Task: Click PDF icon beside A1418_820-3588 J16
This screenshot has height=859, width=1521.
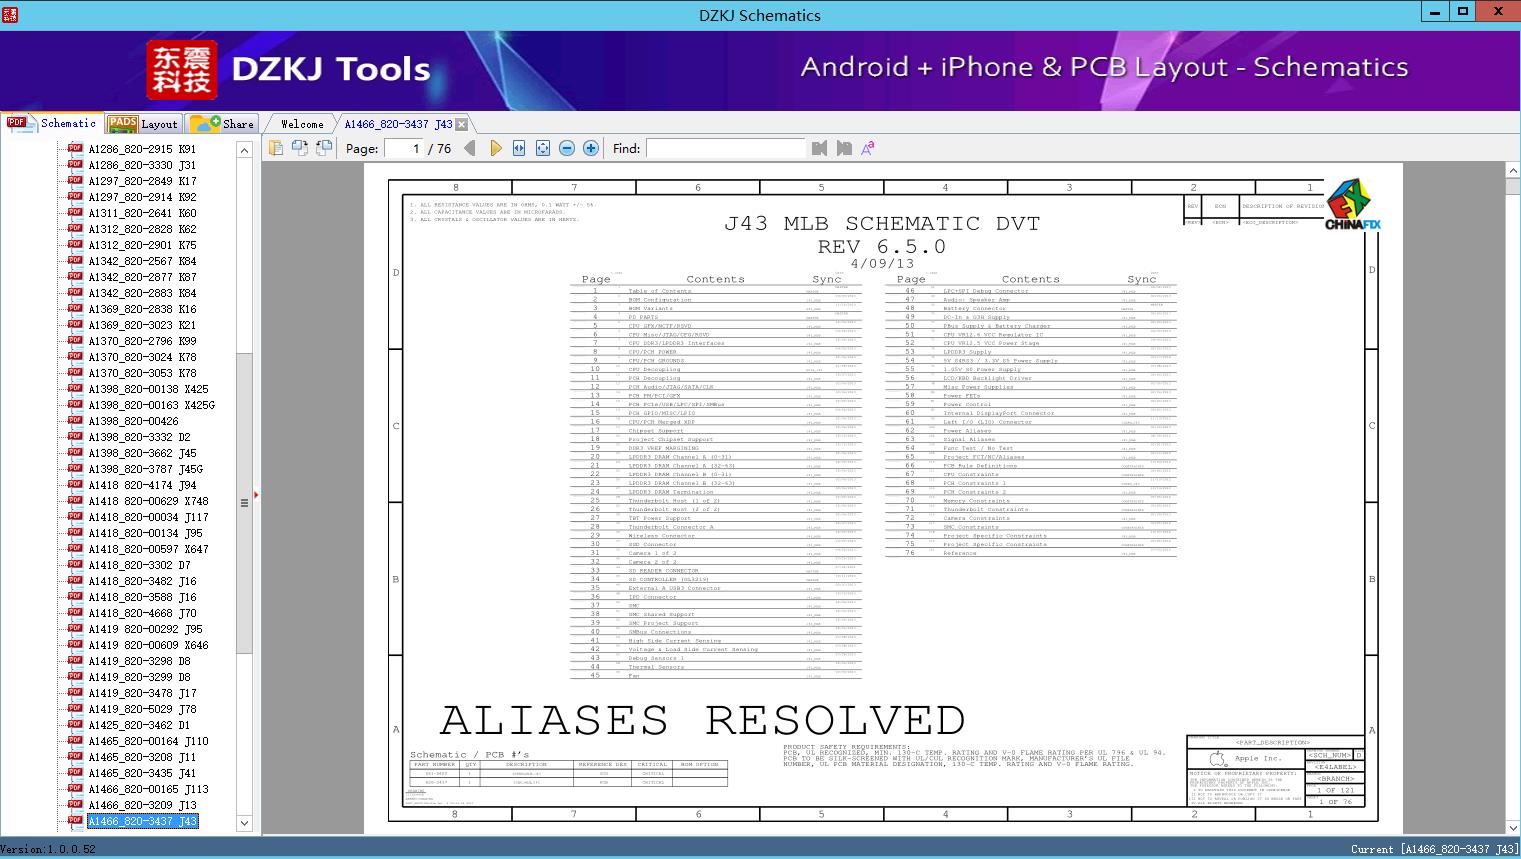Action: [x=75, y=596]
